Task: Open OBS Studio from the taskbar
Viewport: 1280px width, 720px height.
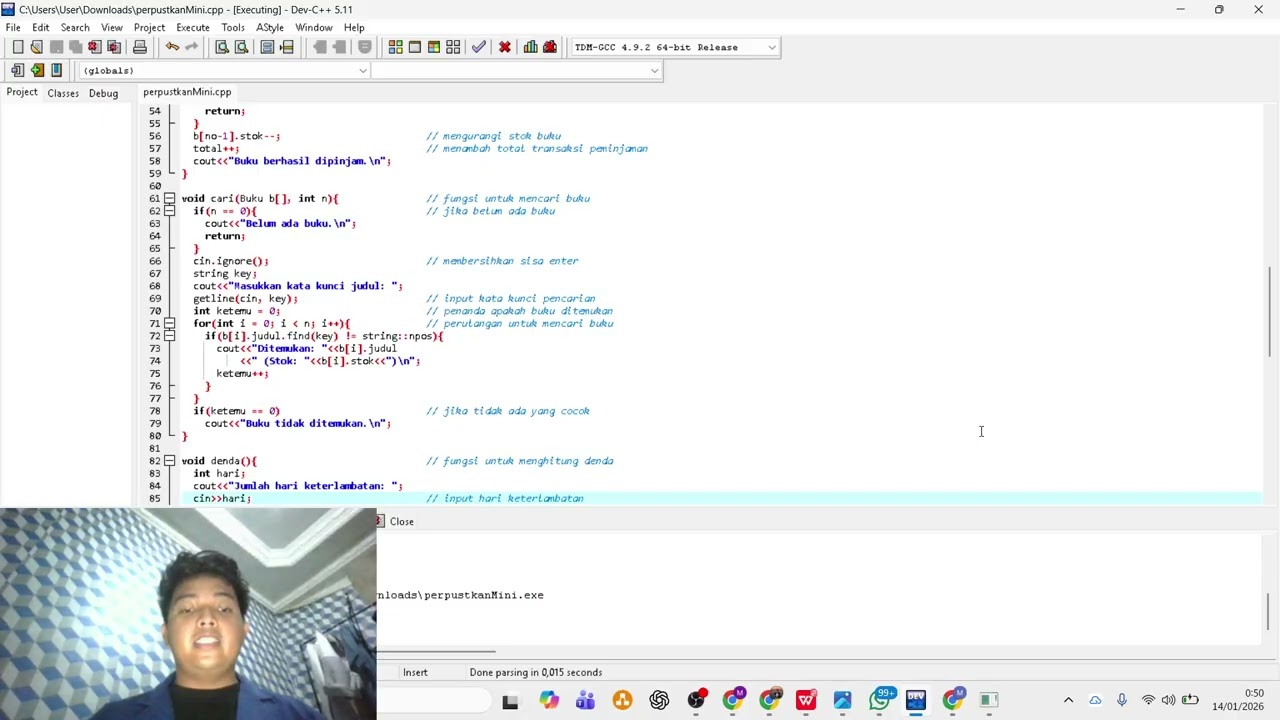Action: (696, 700)
